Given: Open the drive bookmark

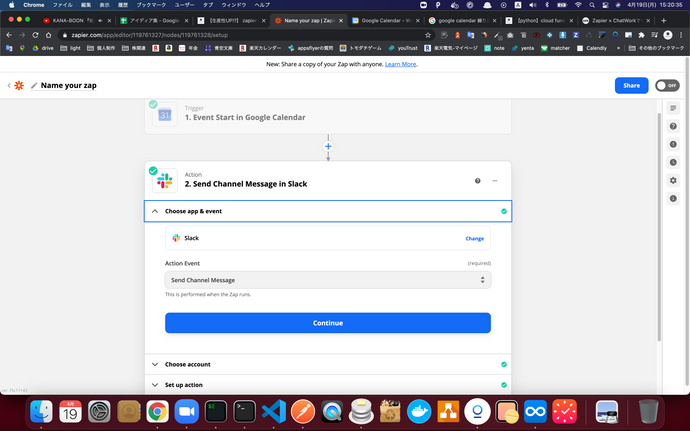Looking at the screenshot, I should pyautogui.click(x=43, y=48).
